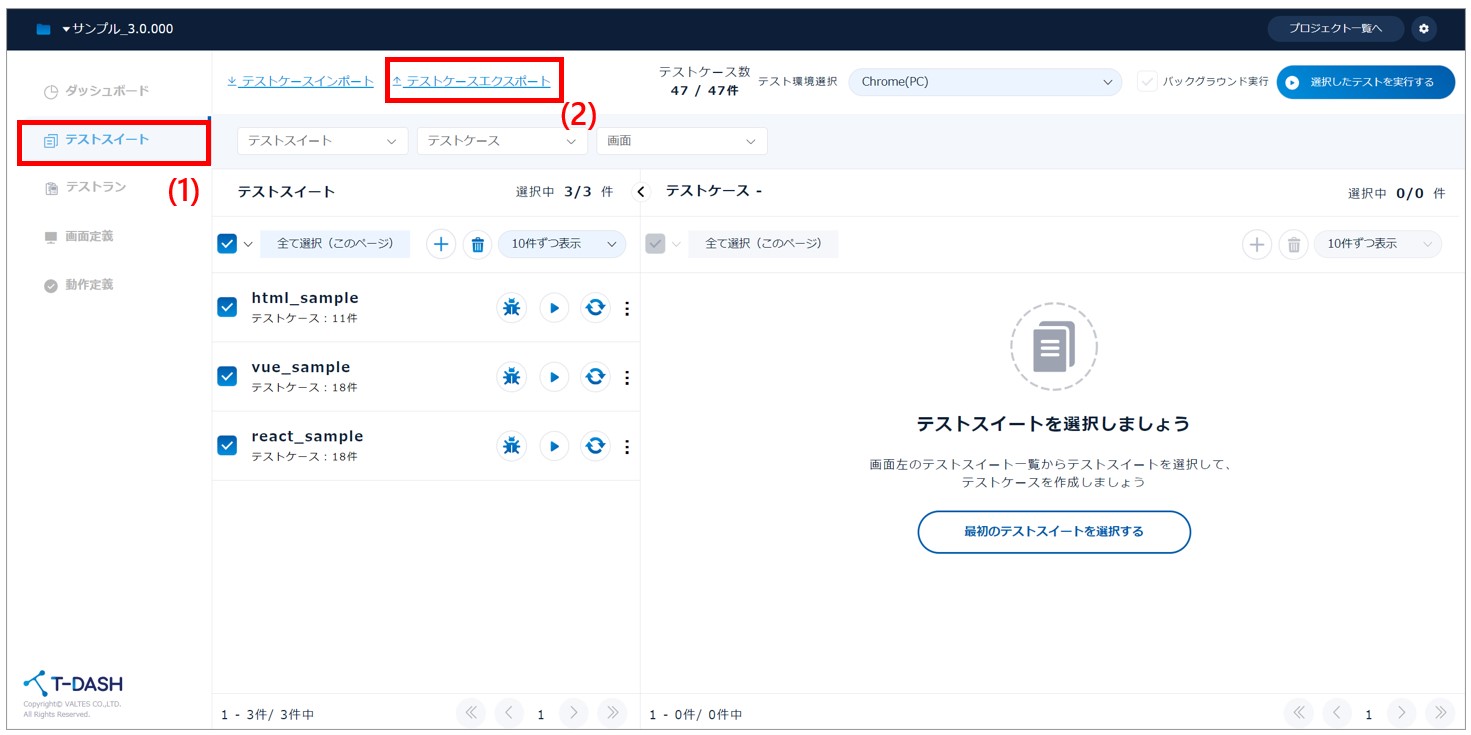Collapse the test suite panel with left chevron
The height and width of the screenshot is (735, 1471).
click(642, 192)
